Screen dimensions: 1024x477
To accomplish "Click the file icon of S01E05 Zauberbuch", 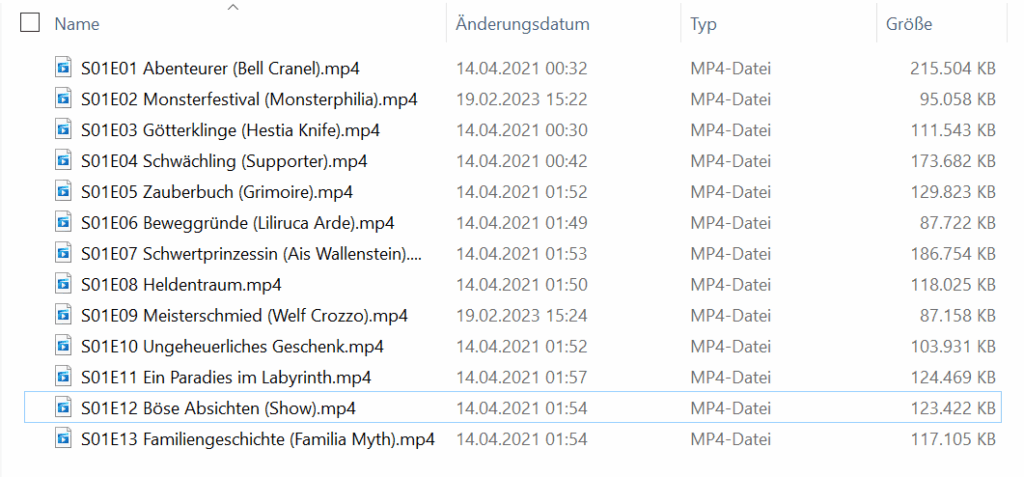I will [63, 192].
